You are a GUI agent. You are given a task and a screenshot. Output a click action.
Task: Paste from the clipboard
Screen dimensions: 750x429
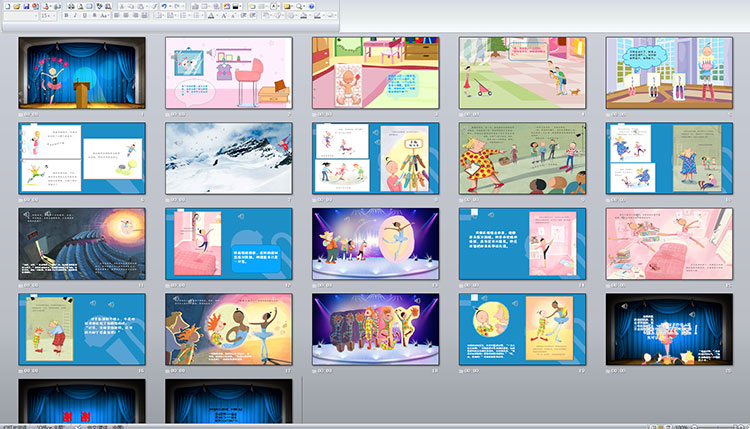[140, 6]
